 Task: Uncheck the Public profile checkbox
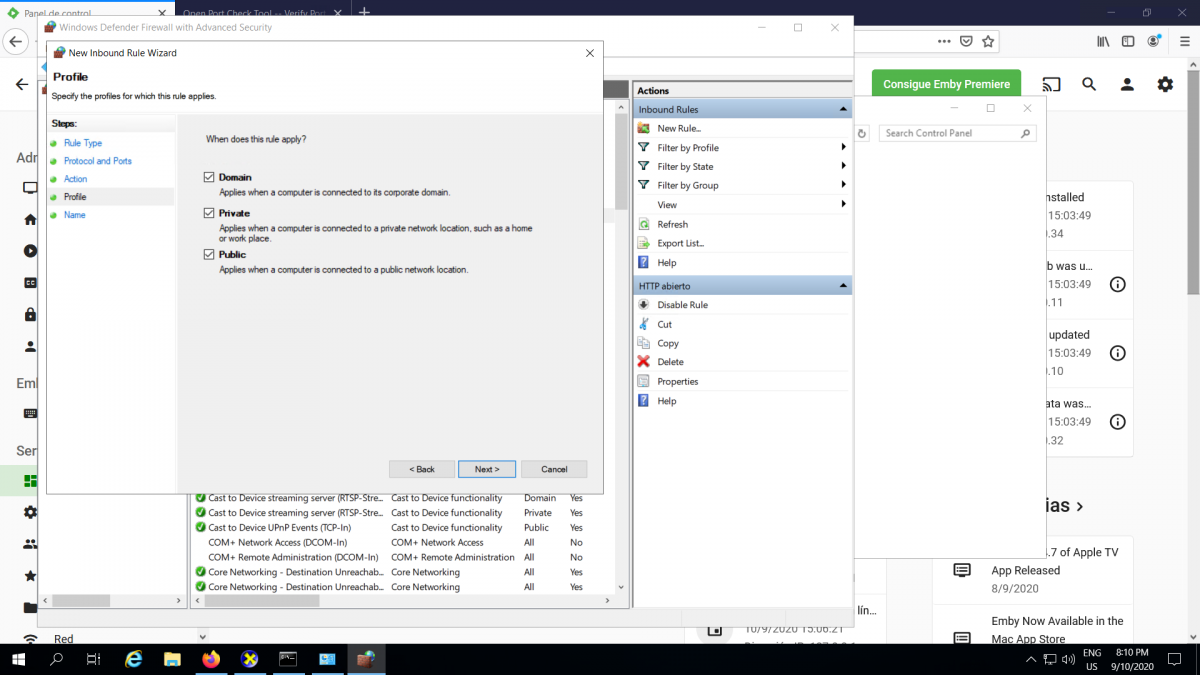(x=209, y=254)
